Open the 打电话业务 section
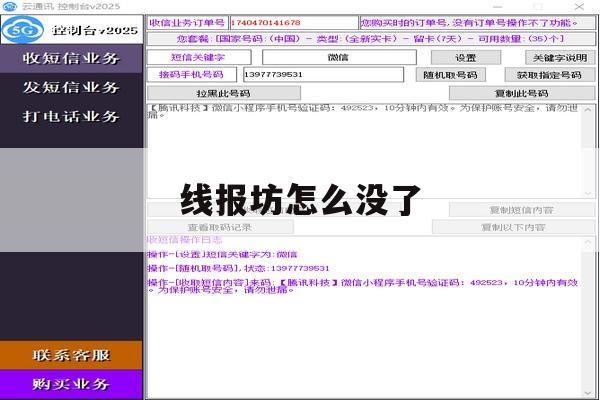Image resolution: width=600 pixels, height=400 pixels. [x=71, y=116]
